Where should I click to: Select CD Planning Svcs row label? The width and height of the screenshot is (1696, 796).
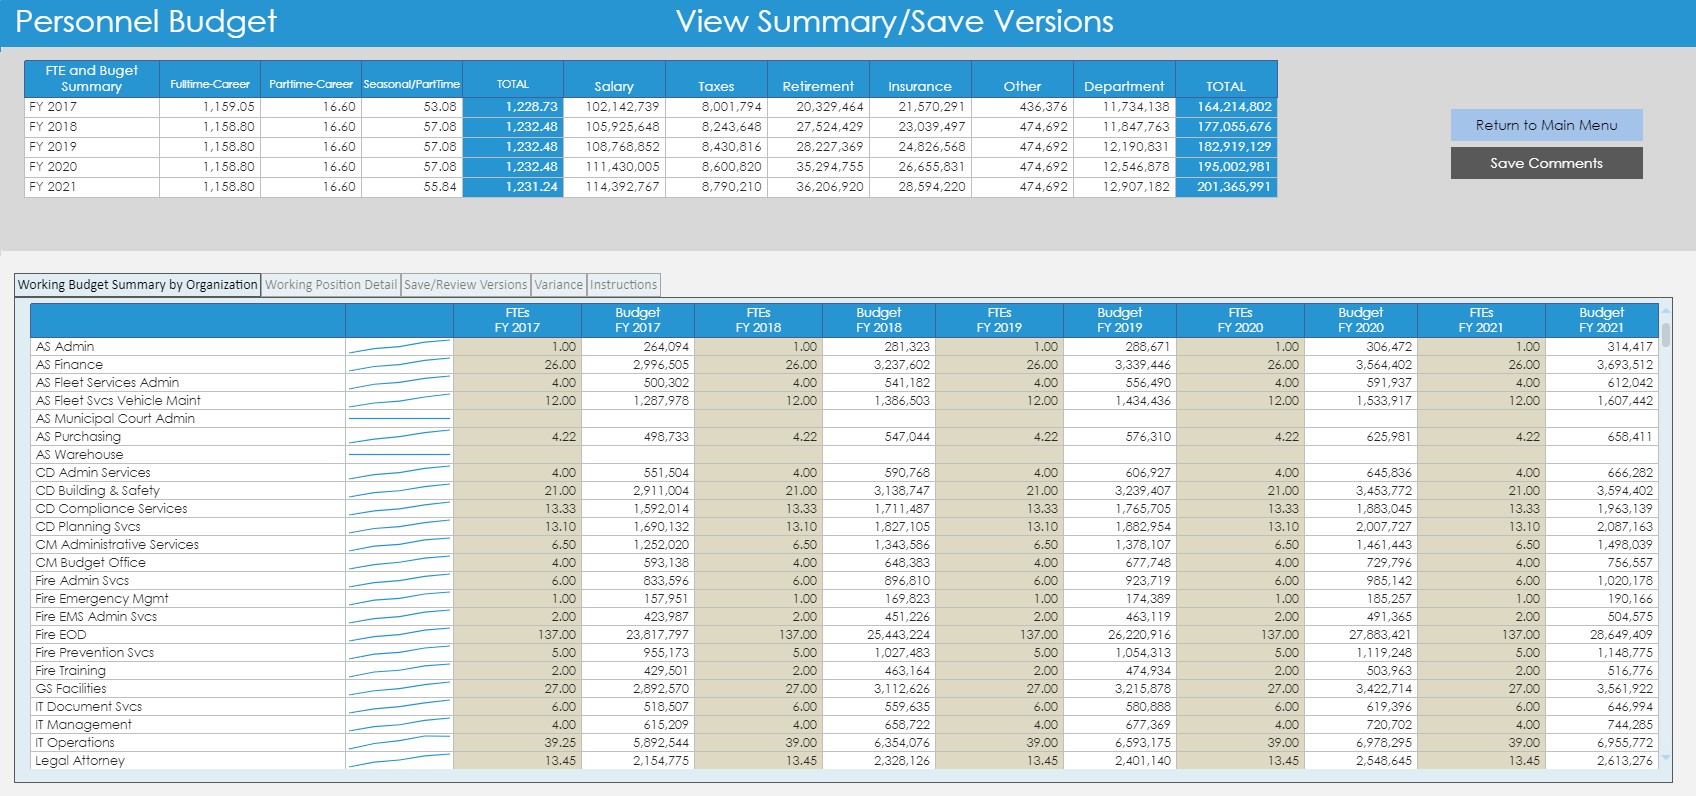(x=88, y=527)
